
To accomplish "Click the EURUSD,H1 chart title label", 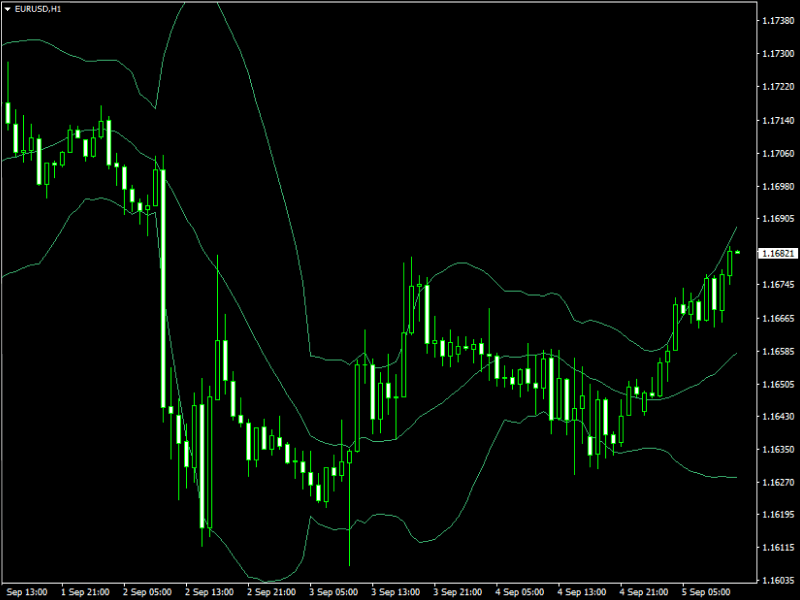I will click(38, 9).
